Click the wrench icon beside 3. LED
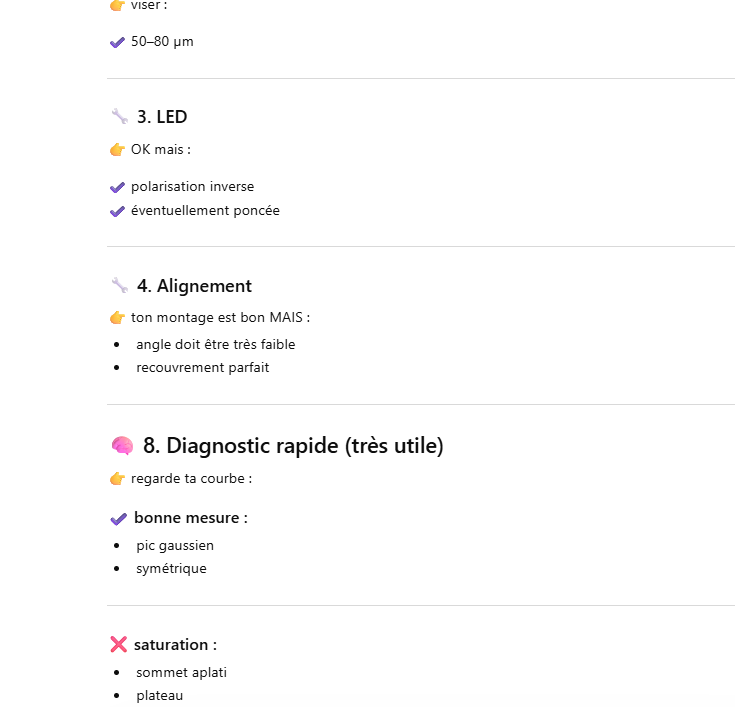The height and width of the screenshot is (707, 735). [119, 117]
